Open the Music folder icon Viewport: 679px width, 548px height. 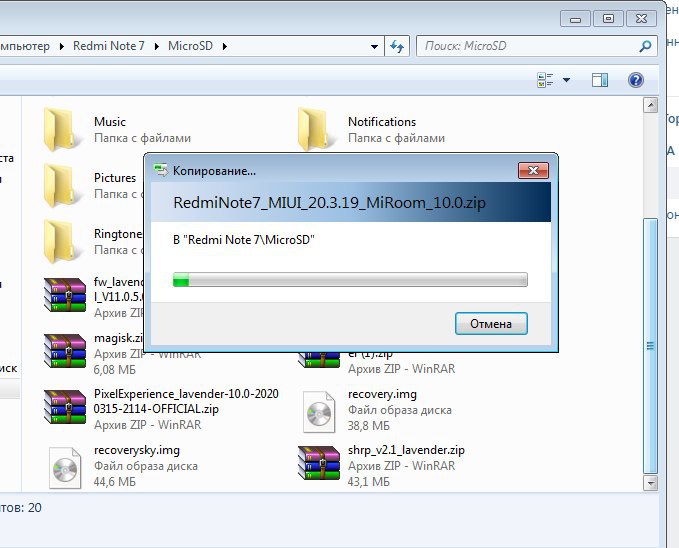(61, 130)
